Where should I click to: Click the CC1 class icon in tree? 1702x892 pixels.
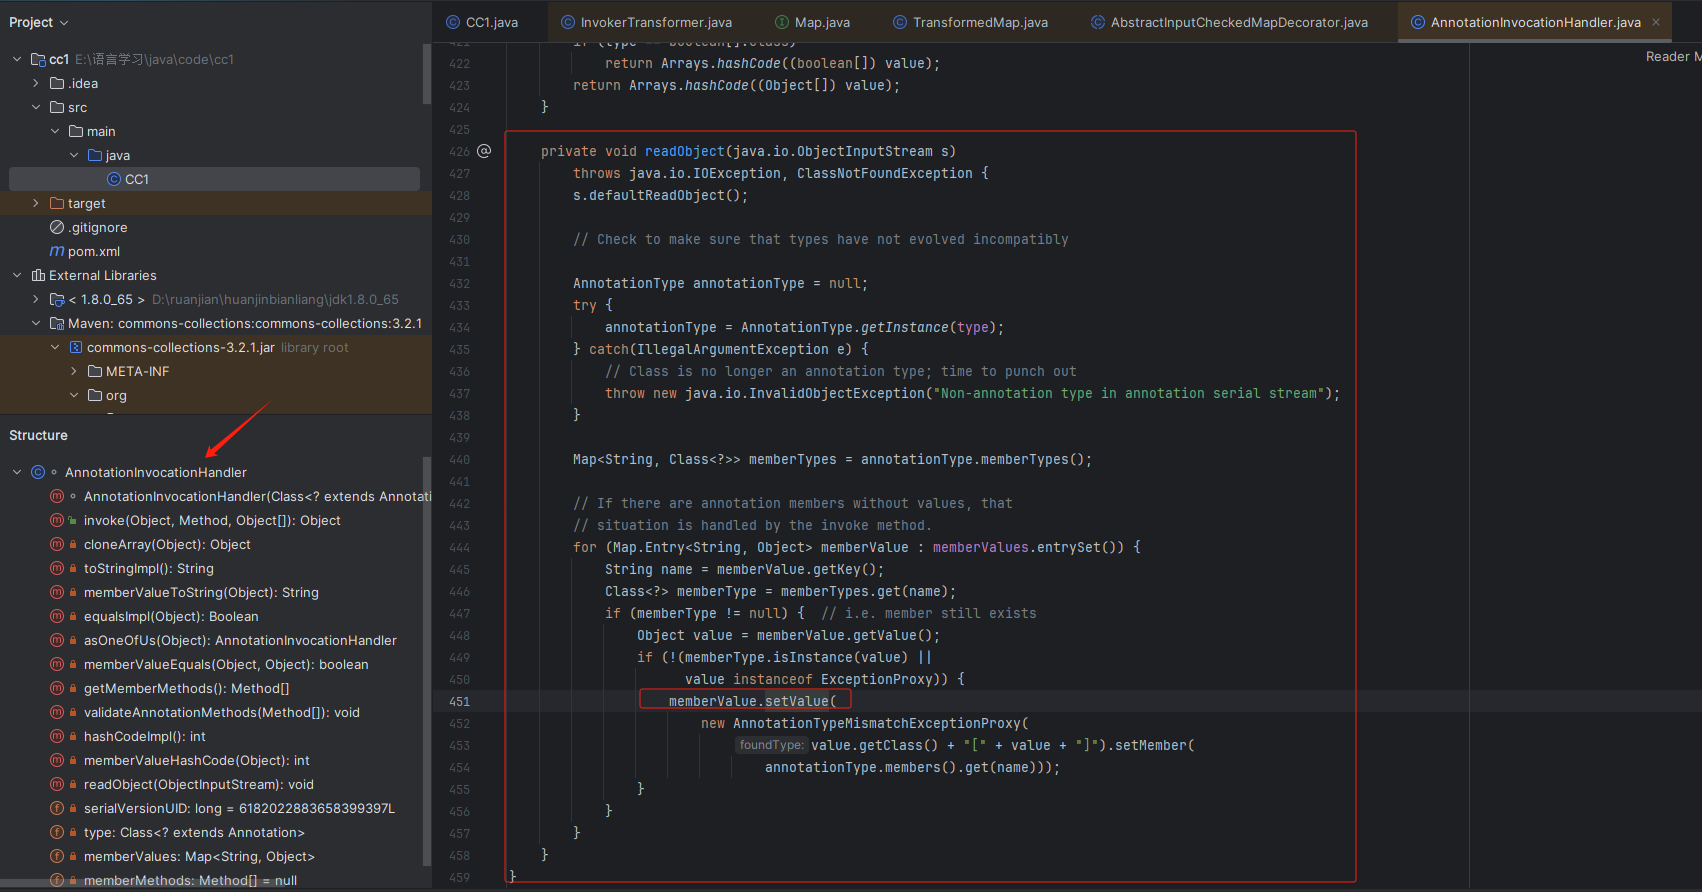(x=114, y=179)
